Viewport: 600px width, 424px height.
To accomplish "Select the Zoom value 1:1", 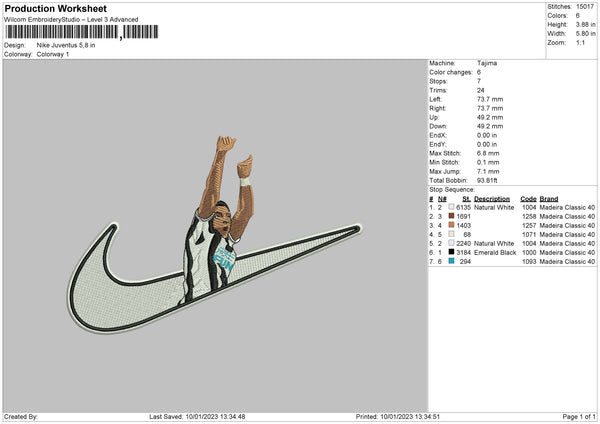I will pyautogui.click(x=580, y=42).
